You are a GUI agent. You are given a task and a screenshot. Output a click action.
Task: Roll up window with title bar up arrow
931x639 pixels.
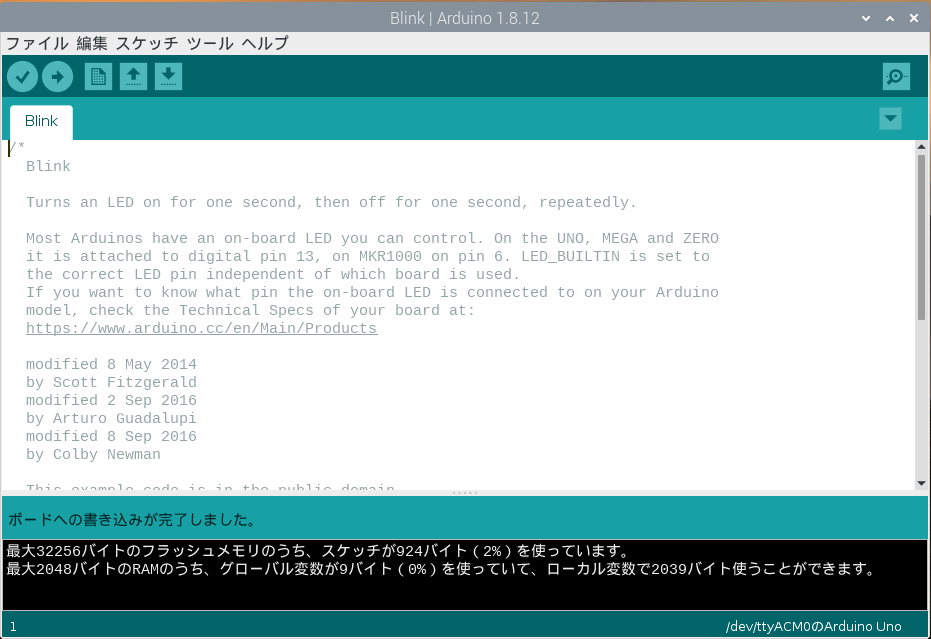[x=890, y=18]
